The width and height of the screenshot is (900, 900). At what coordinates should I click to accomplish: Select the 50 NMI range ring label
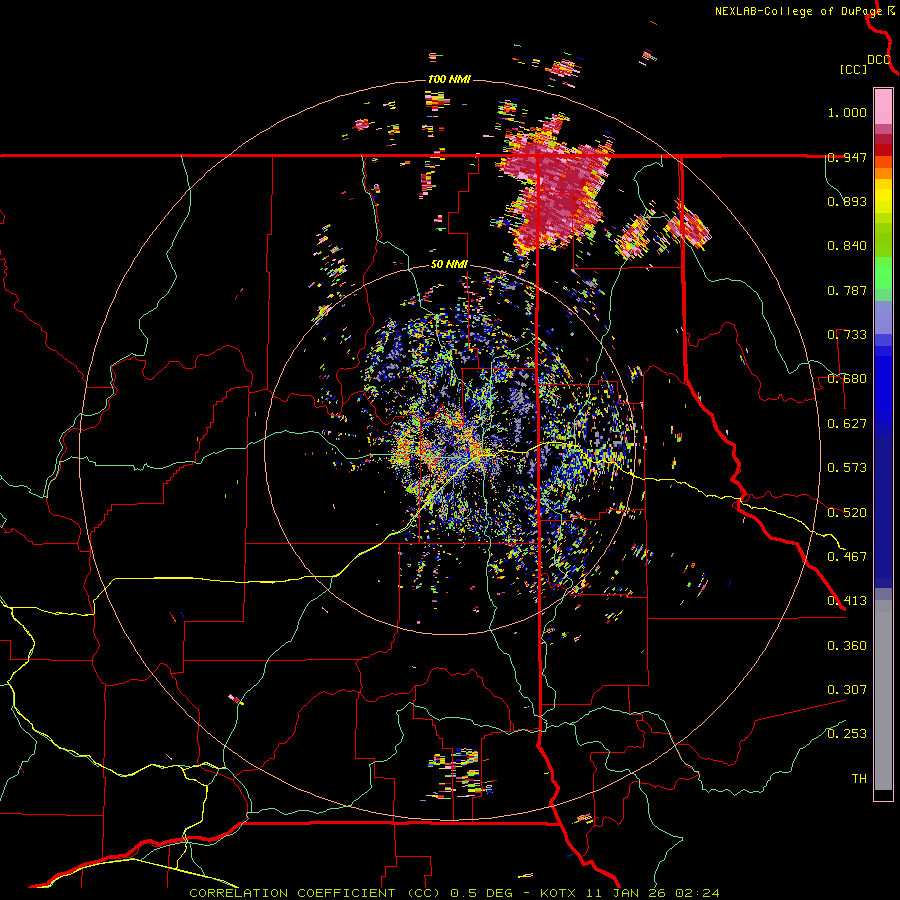point(449,265)
